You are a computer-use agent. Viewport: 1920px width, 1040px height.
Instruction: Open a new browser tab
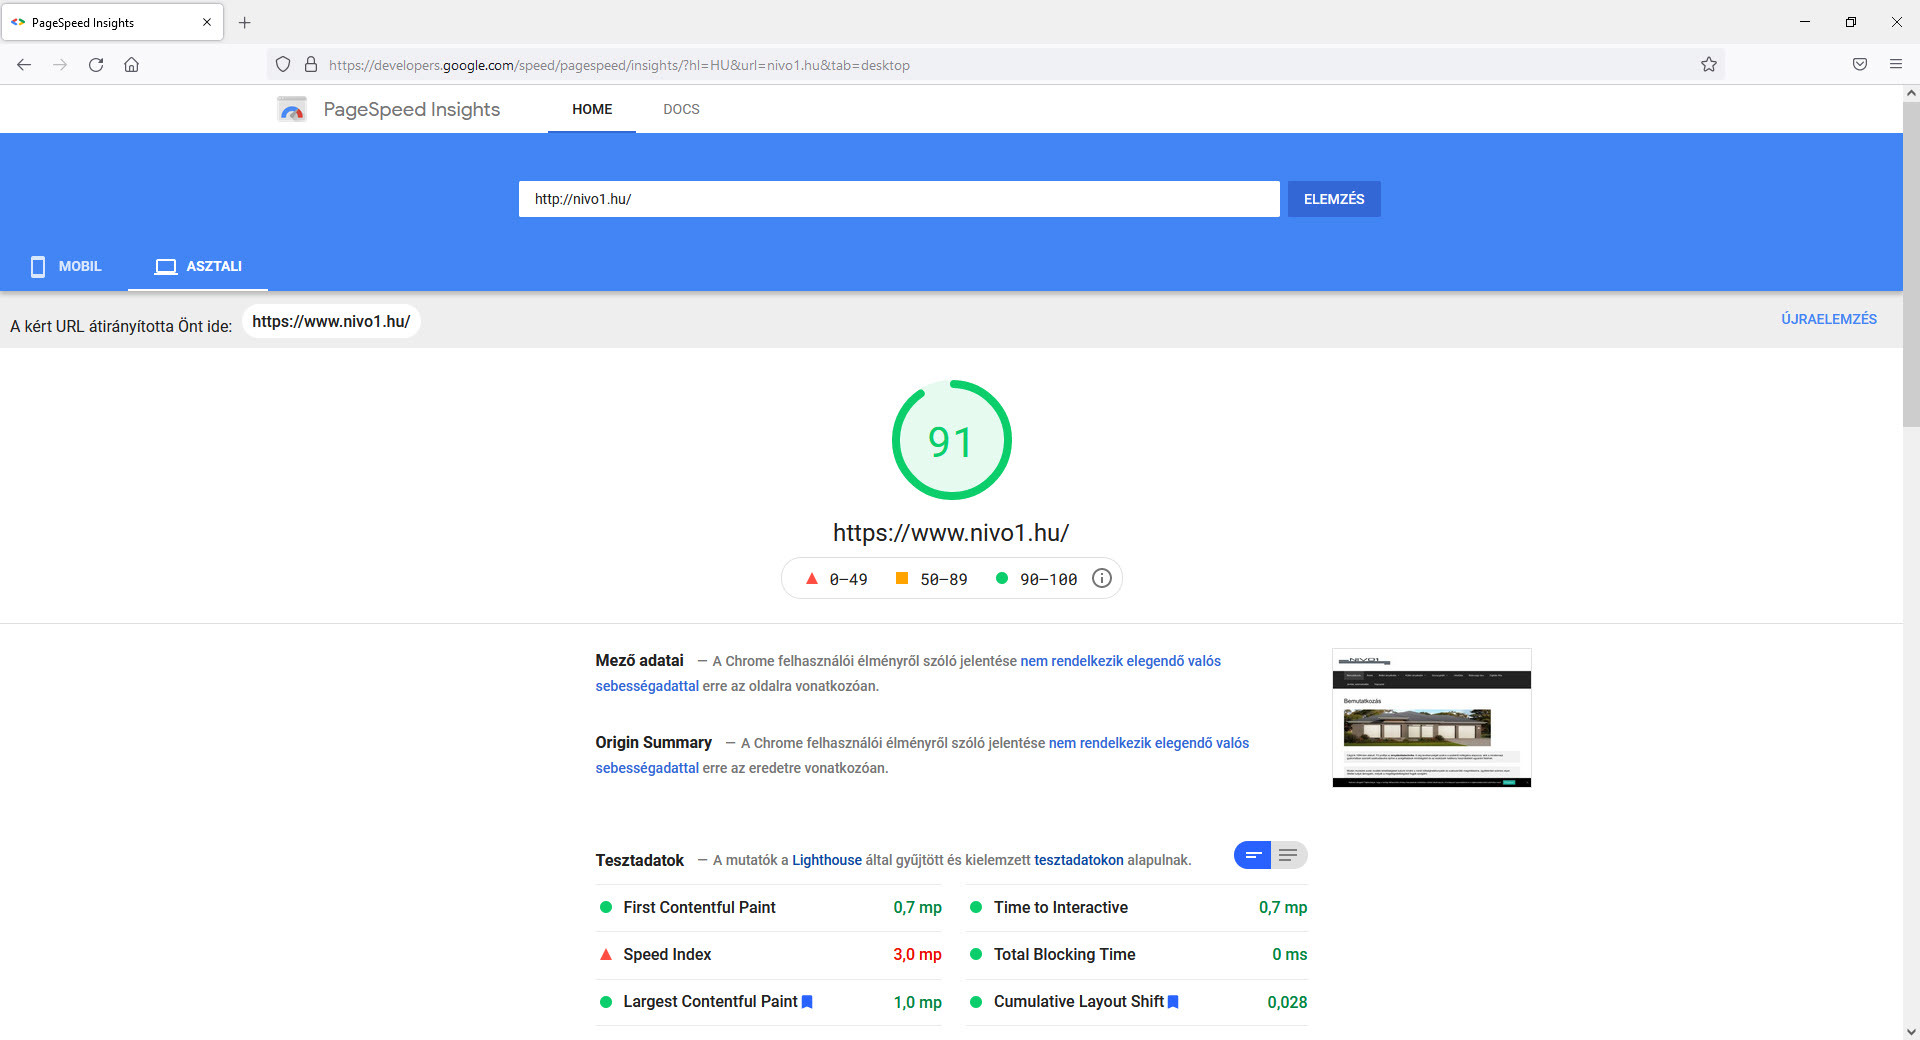244,22
